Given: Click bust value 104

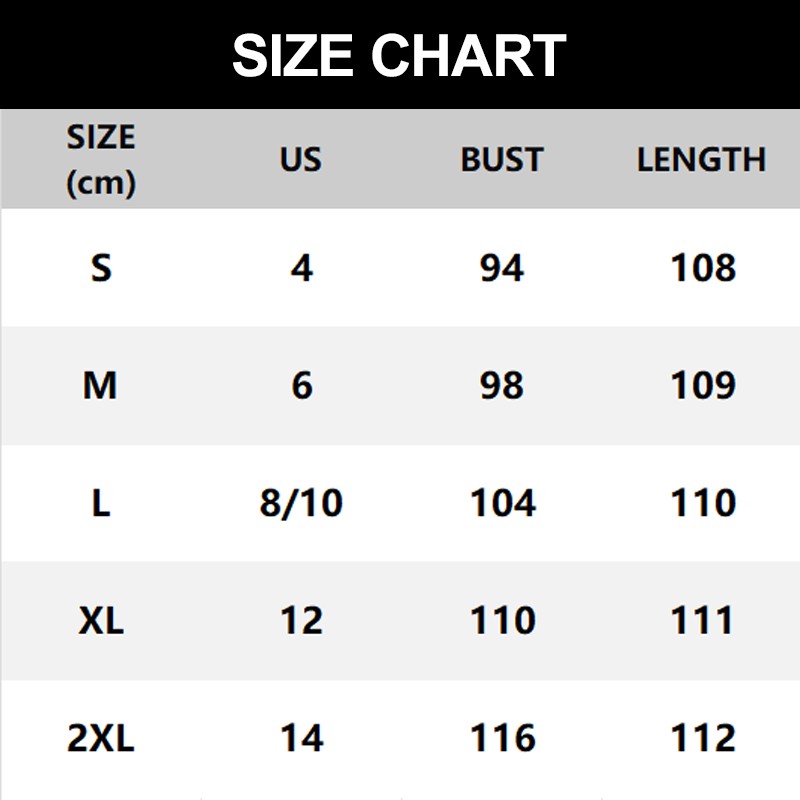Looking at the screenshot, I should 503,503.
